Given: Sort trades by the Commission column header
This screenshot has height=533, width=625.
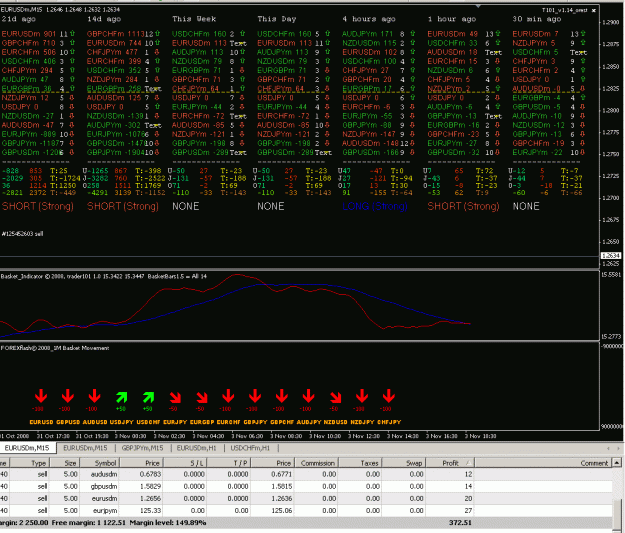Looking at the screenshot, I should 316,463.
